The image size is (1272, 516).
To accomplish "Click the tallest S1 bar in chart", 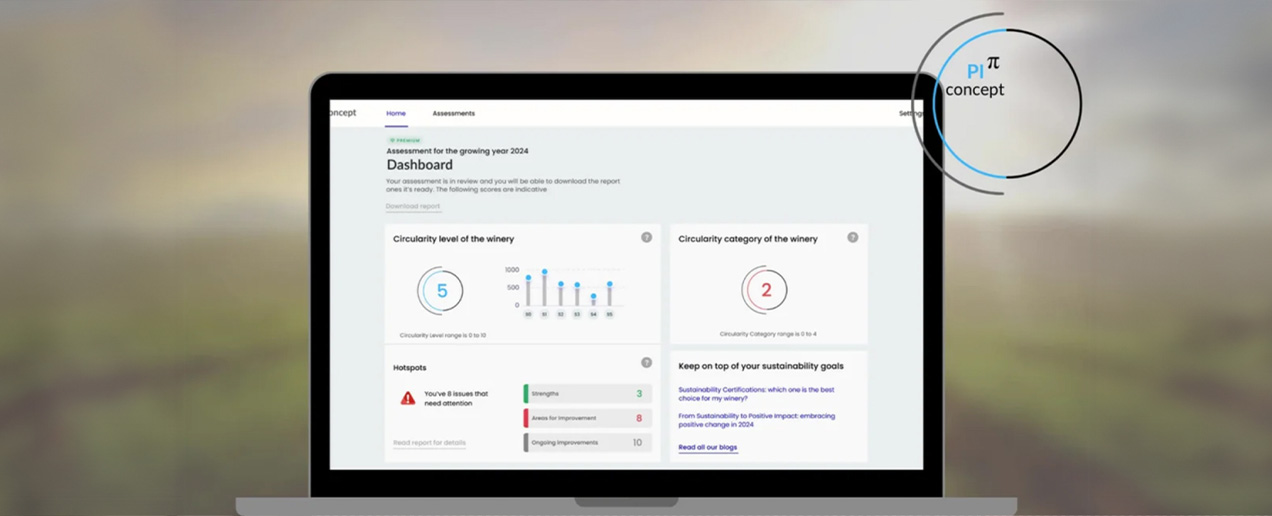I will tap(545, 289).
